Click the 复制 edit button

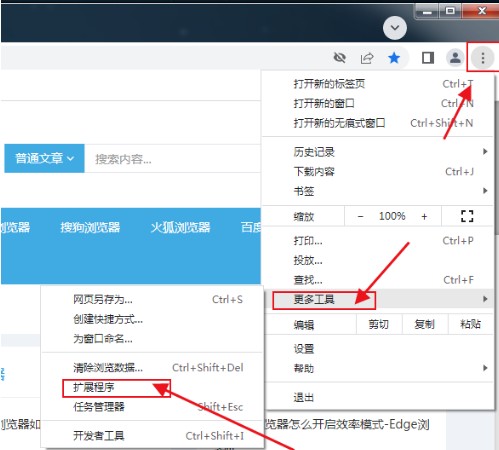pyautogui.click(x=424, y=324)
